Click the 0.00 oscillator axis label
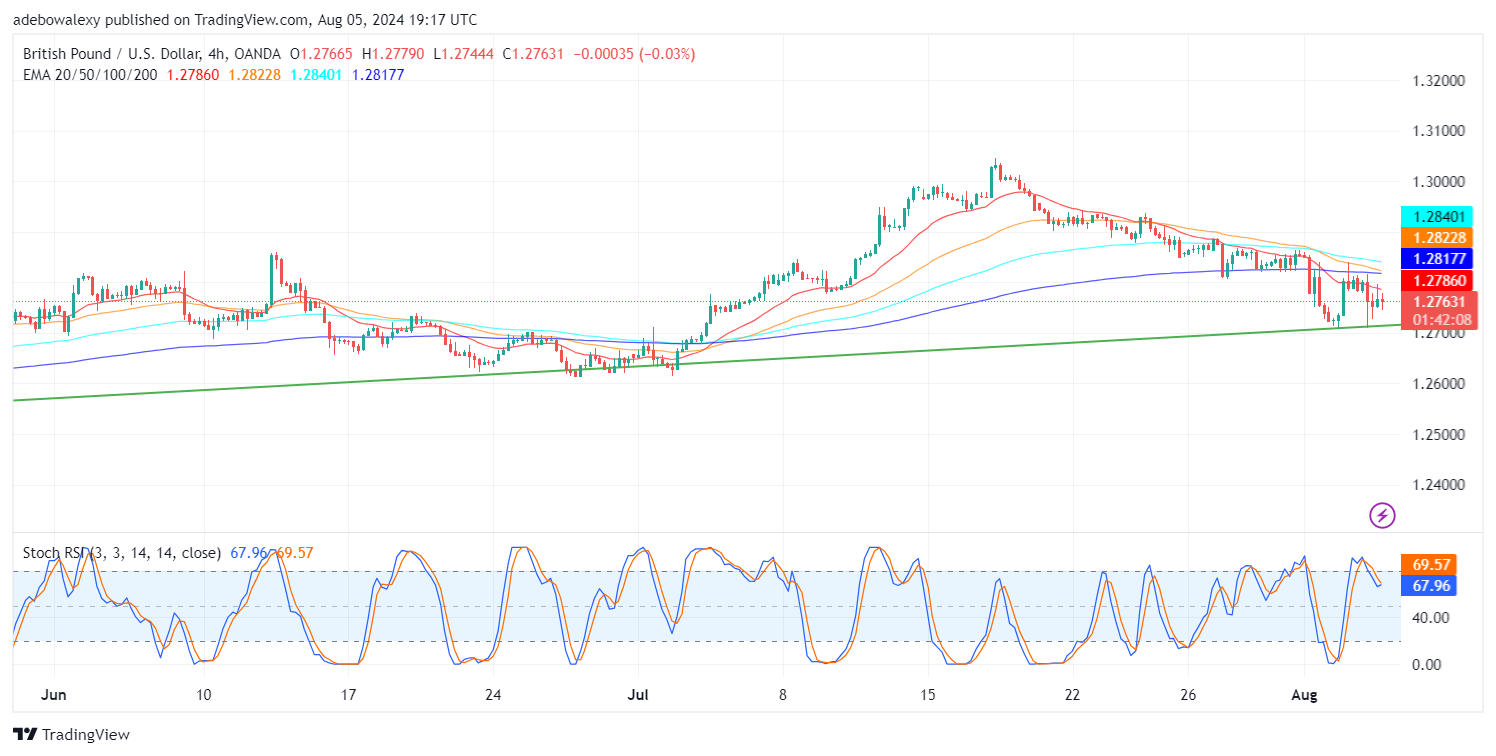 pos(1425,665)
